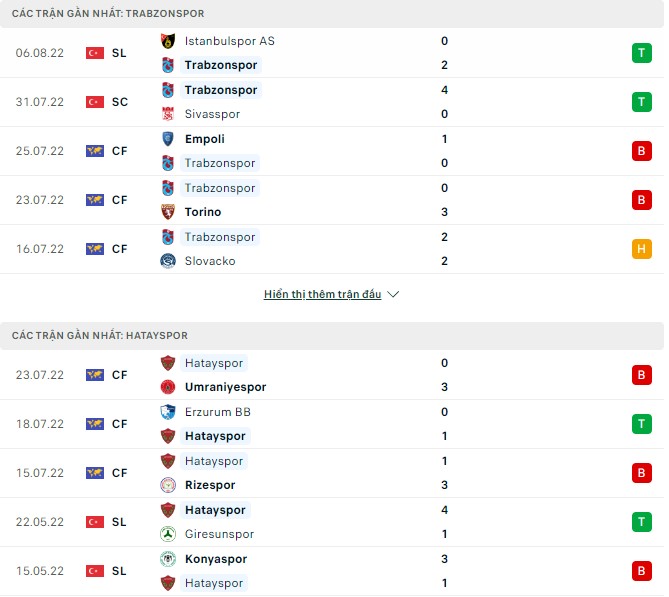Click the Erzurum BB club crest

coord(167,412)
